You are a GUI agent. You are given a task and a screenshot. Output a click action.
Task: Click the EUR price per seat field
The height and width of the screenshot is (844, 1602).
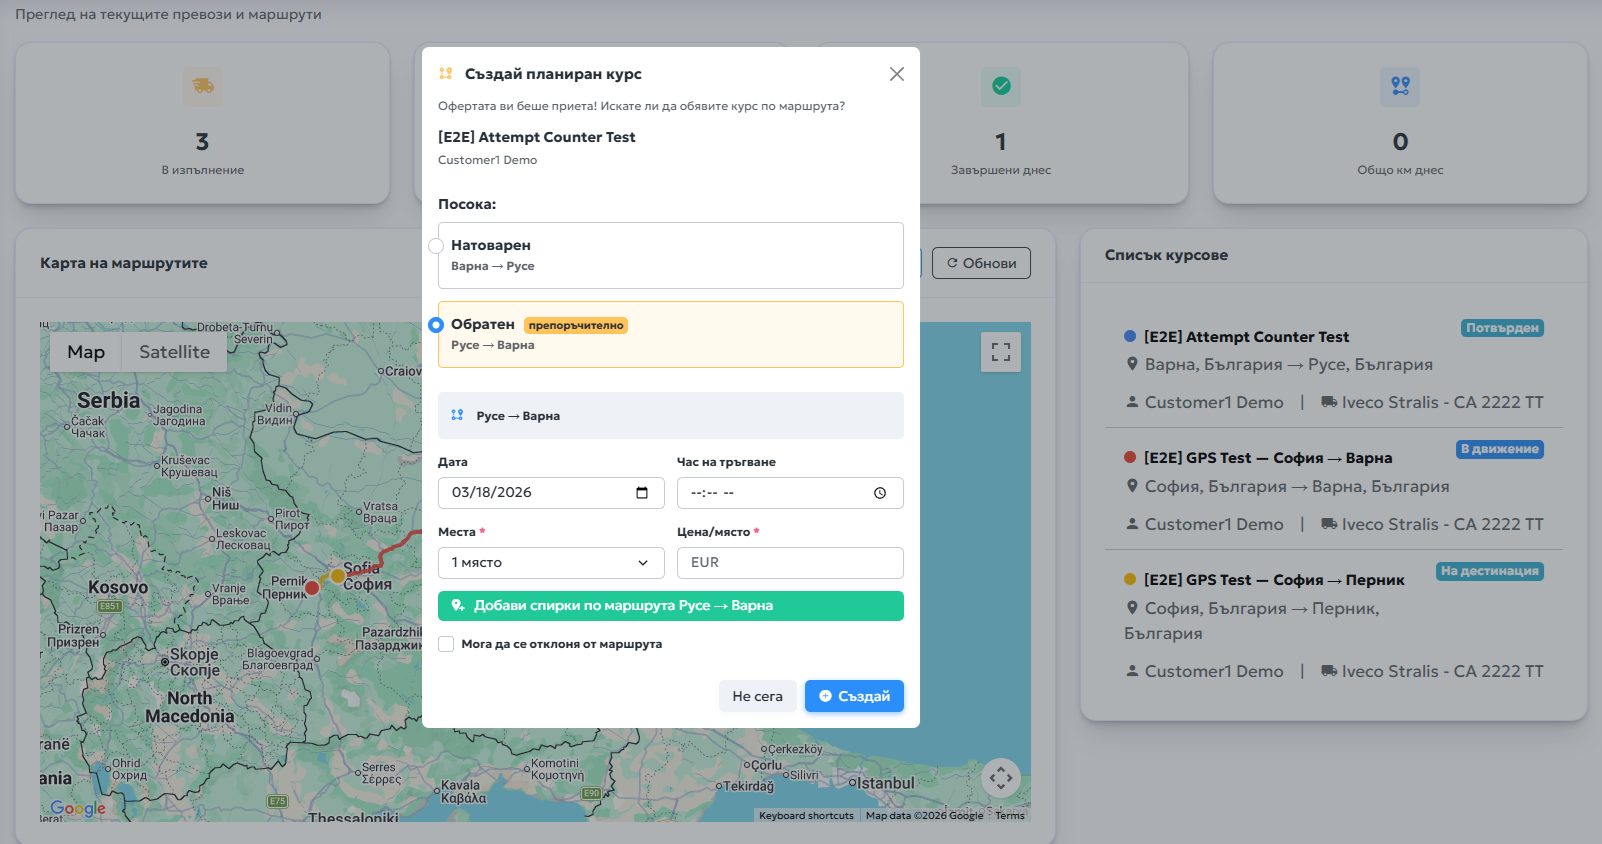pyautogui.click(x=790, y=563)
